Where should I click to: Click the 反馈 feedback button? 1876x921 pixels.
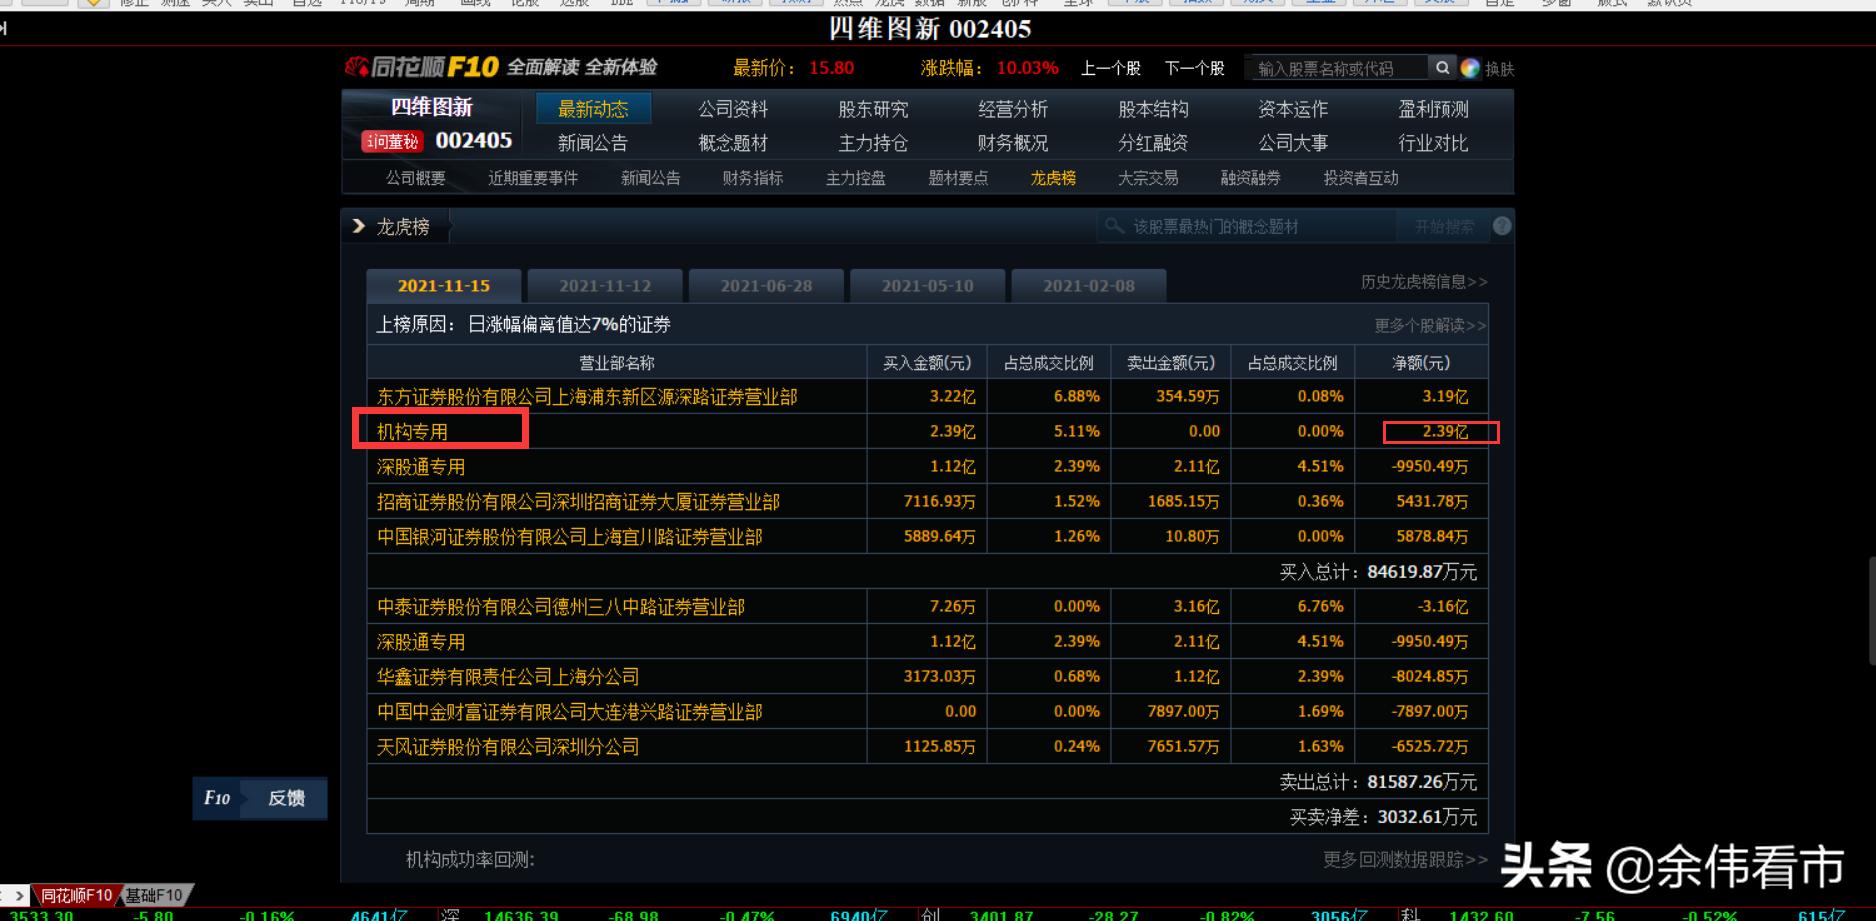click(286, 798)
